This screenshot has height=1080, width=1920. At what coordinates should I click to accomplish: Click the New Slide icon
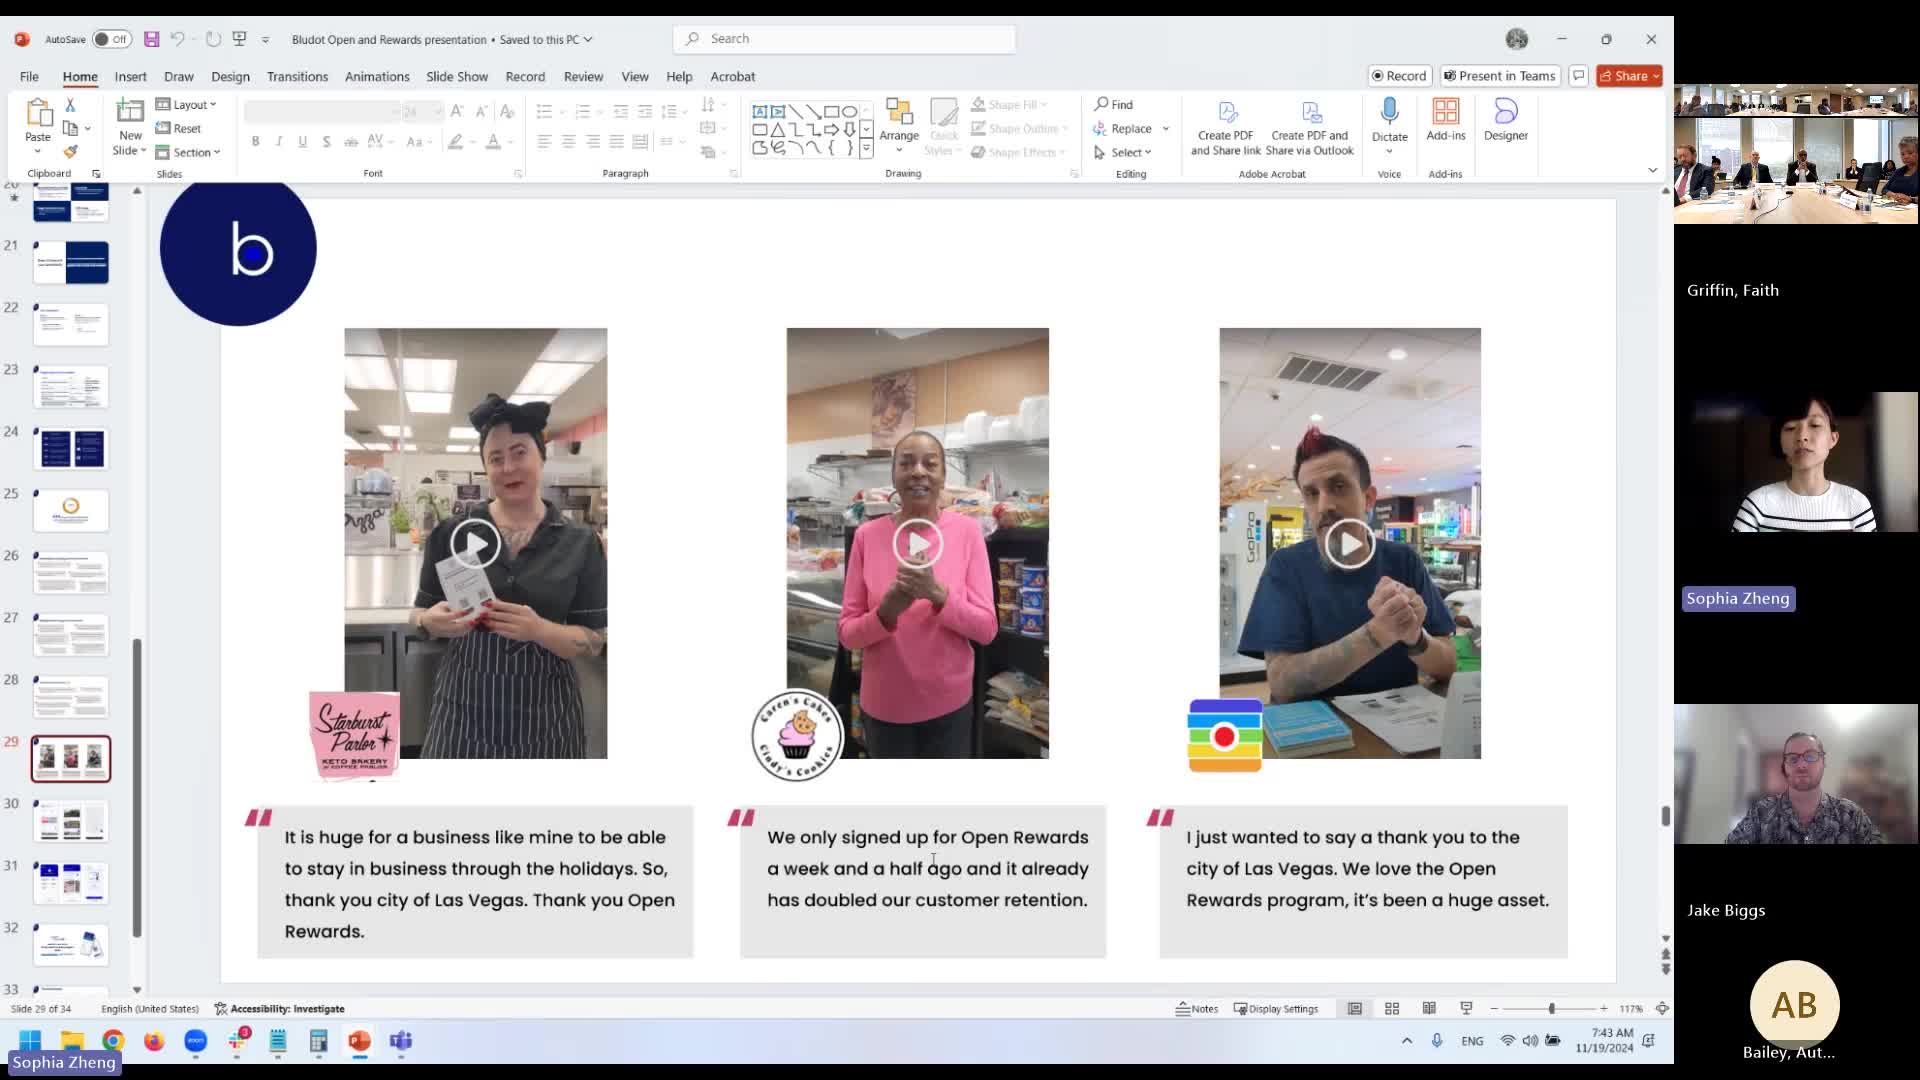tap(130, 111)
